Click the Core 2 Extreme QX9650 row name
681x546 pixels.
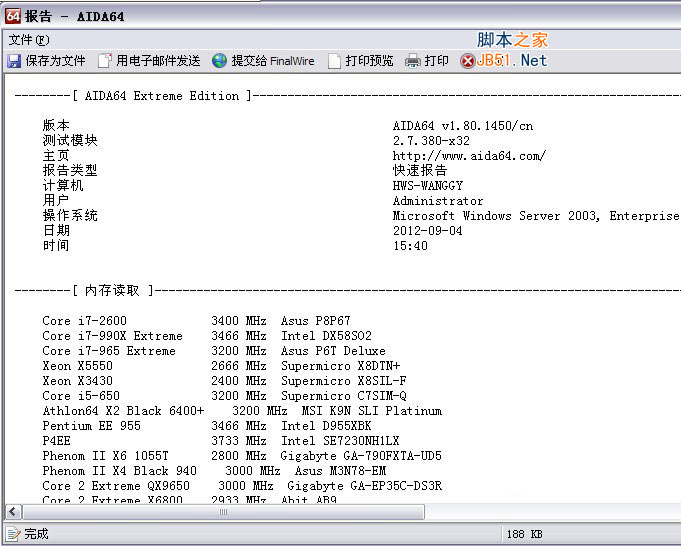tap(116, 486)
